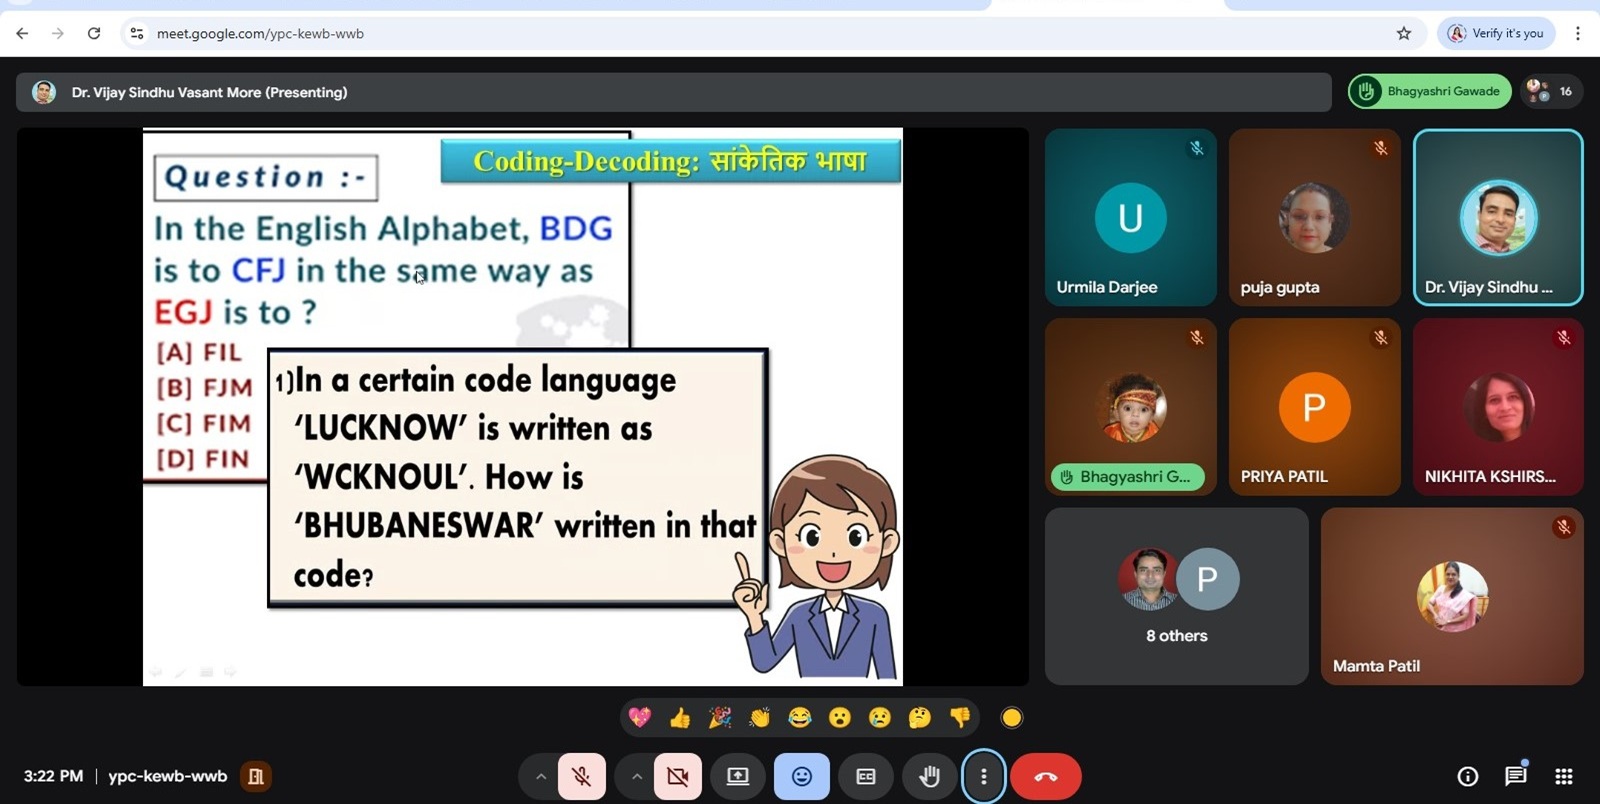Screen dimensions: 1600x804
Task: Send the thumbs up reaction
Action: [680, 717]
